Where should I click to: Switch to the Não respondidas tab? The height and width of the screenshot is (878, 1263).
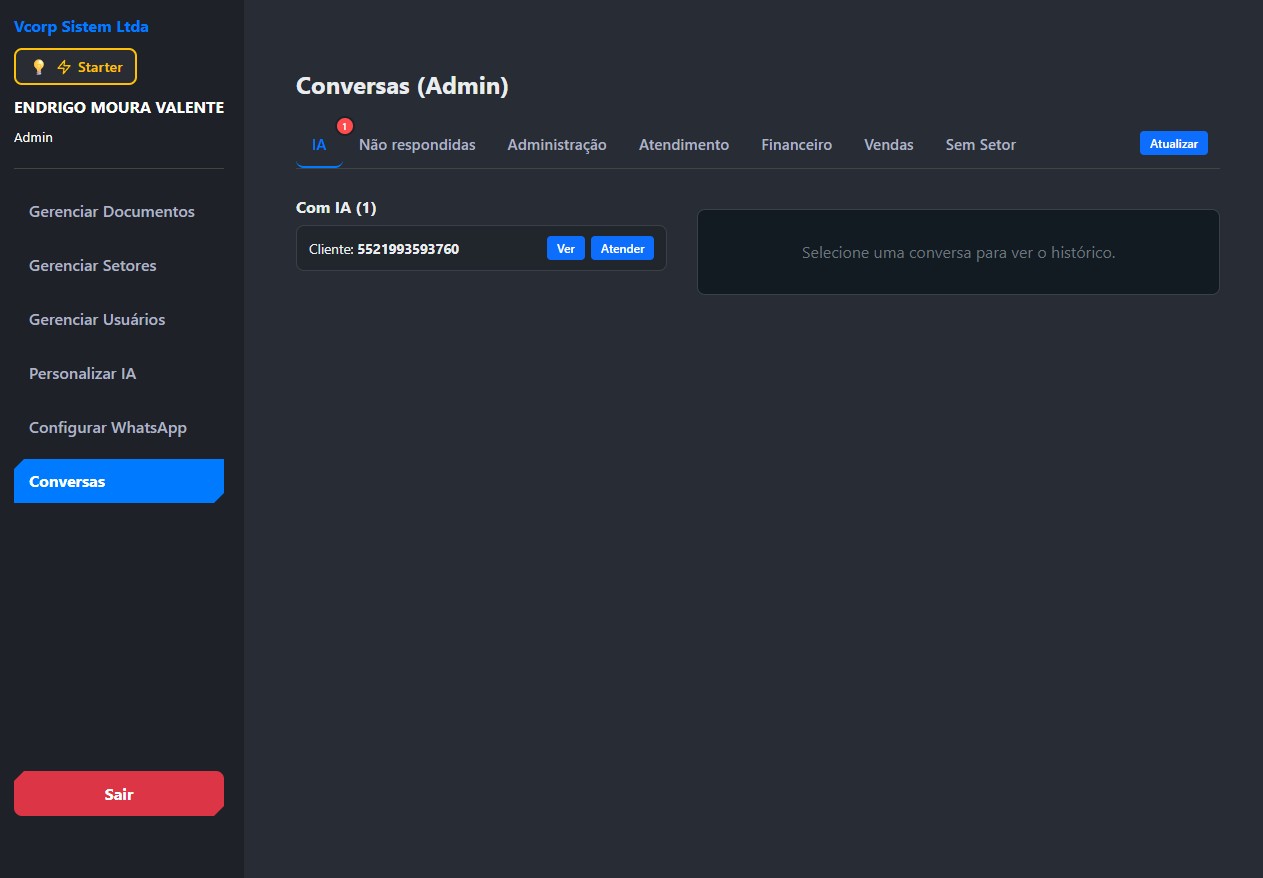click(x=417, y=145)
